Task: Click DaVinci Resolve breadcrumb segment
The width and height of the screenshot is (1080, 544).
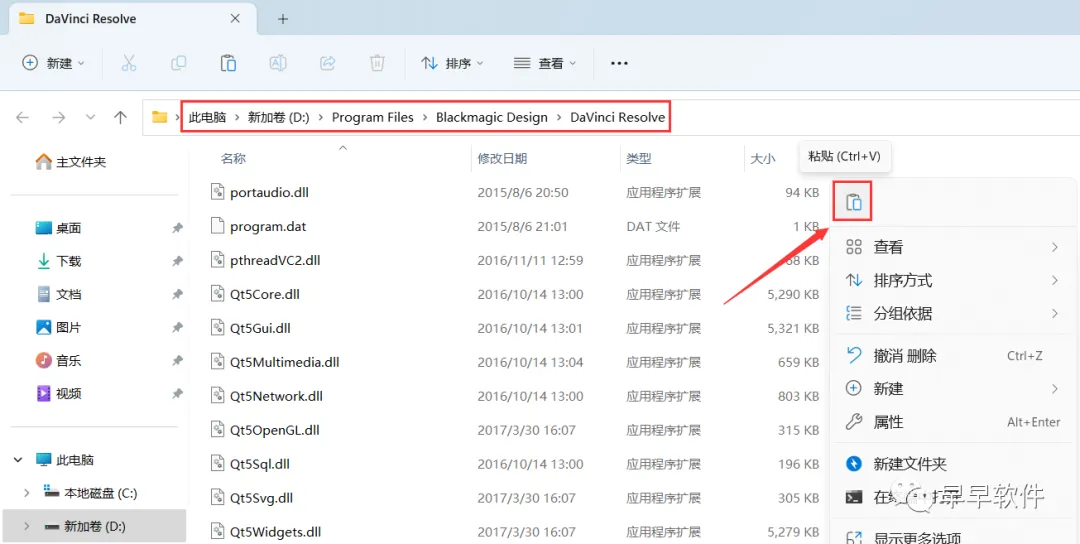Action: coord(618,118)
